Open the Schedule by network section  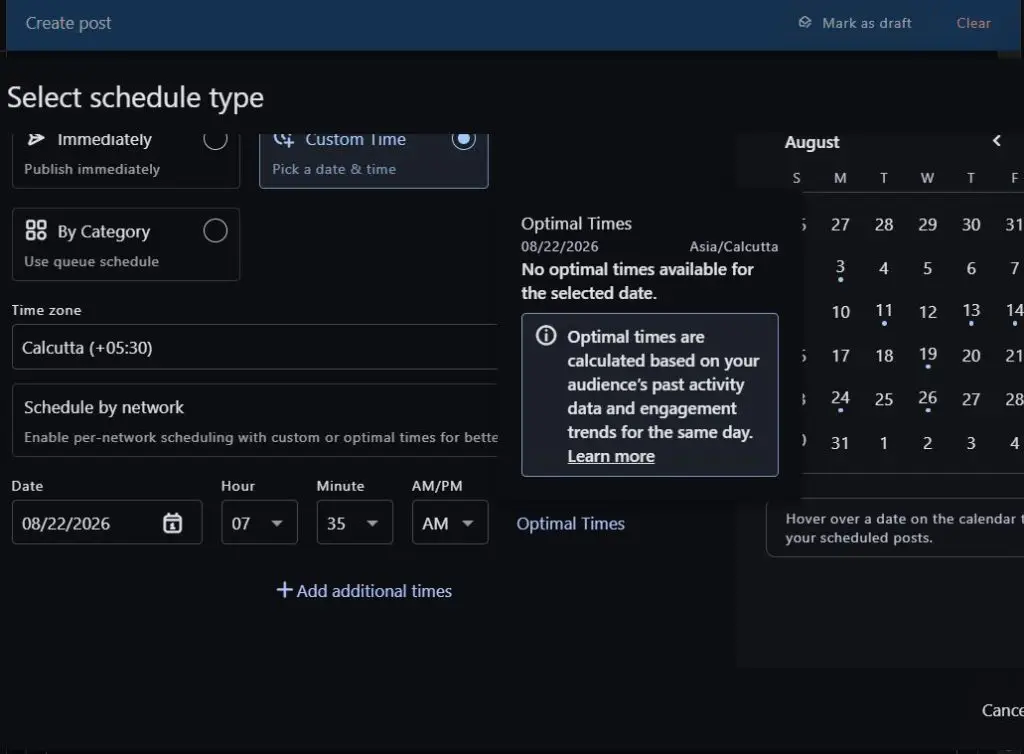pyautogui.click(x=255, y=420)
